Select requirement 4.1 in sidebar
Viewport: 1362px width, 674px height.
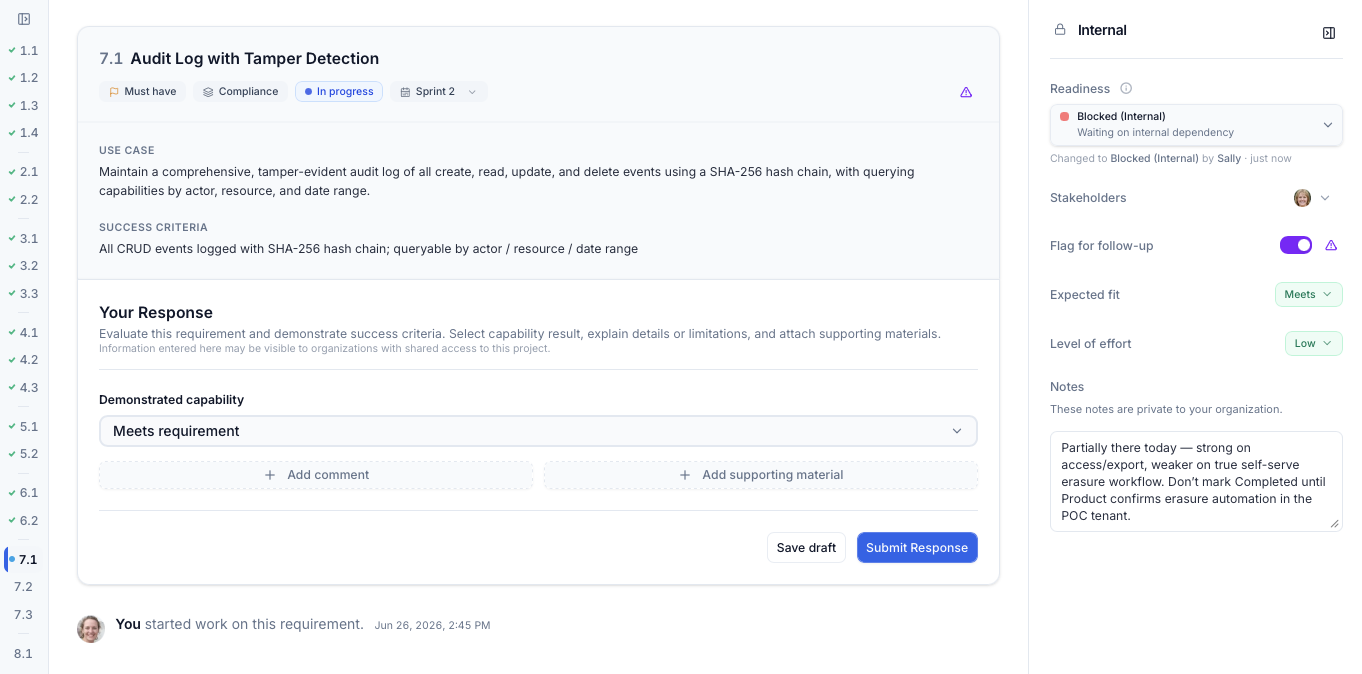23,333
